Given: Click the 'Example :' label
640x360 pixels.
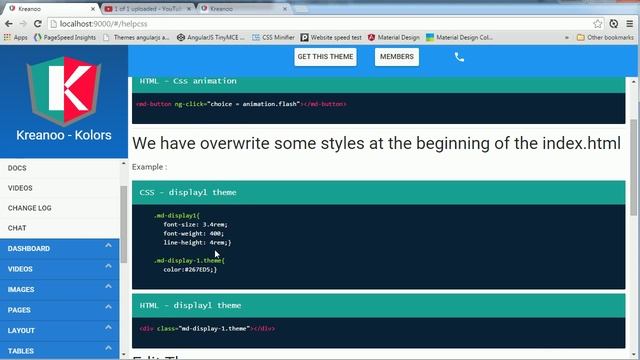Looking at the screenshot, I should tap(149, 167).
